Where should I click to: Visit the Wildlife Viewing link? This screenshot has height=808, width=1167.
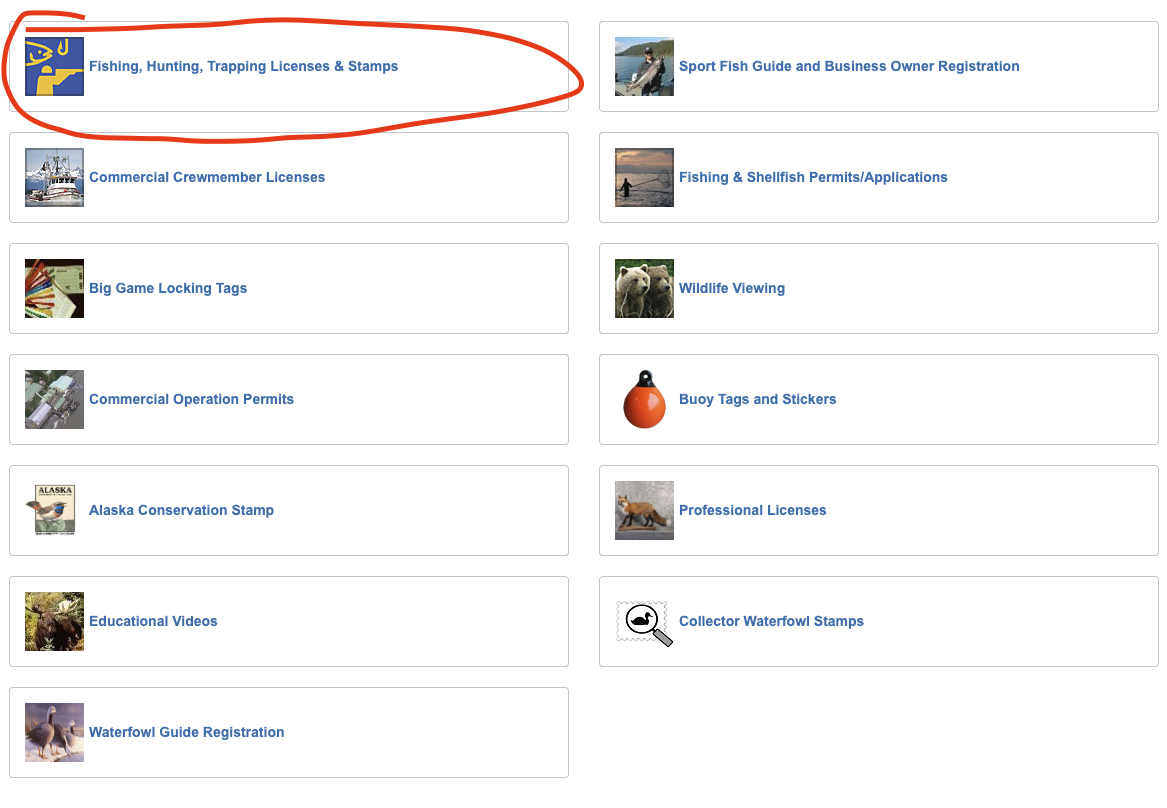click(732, 289)
